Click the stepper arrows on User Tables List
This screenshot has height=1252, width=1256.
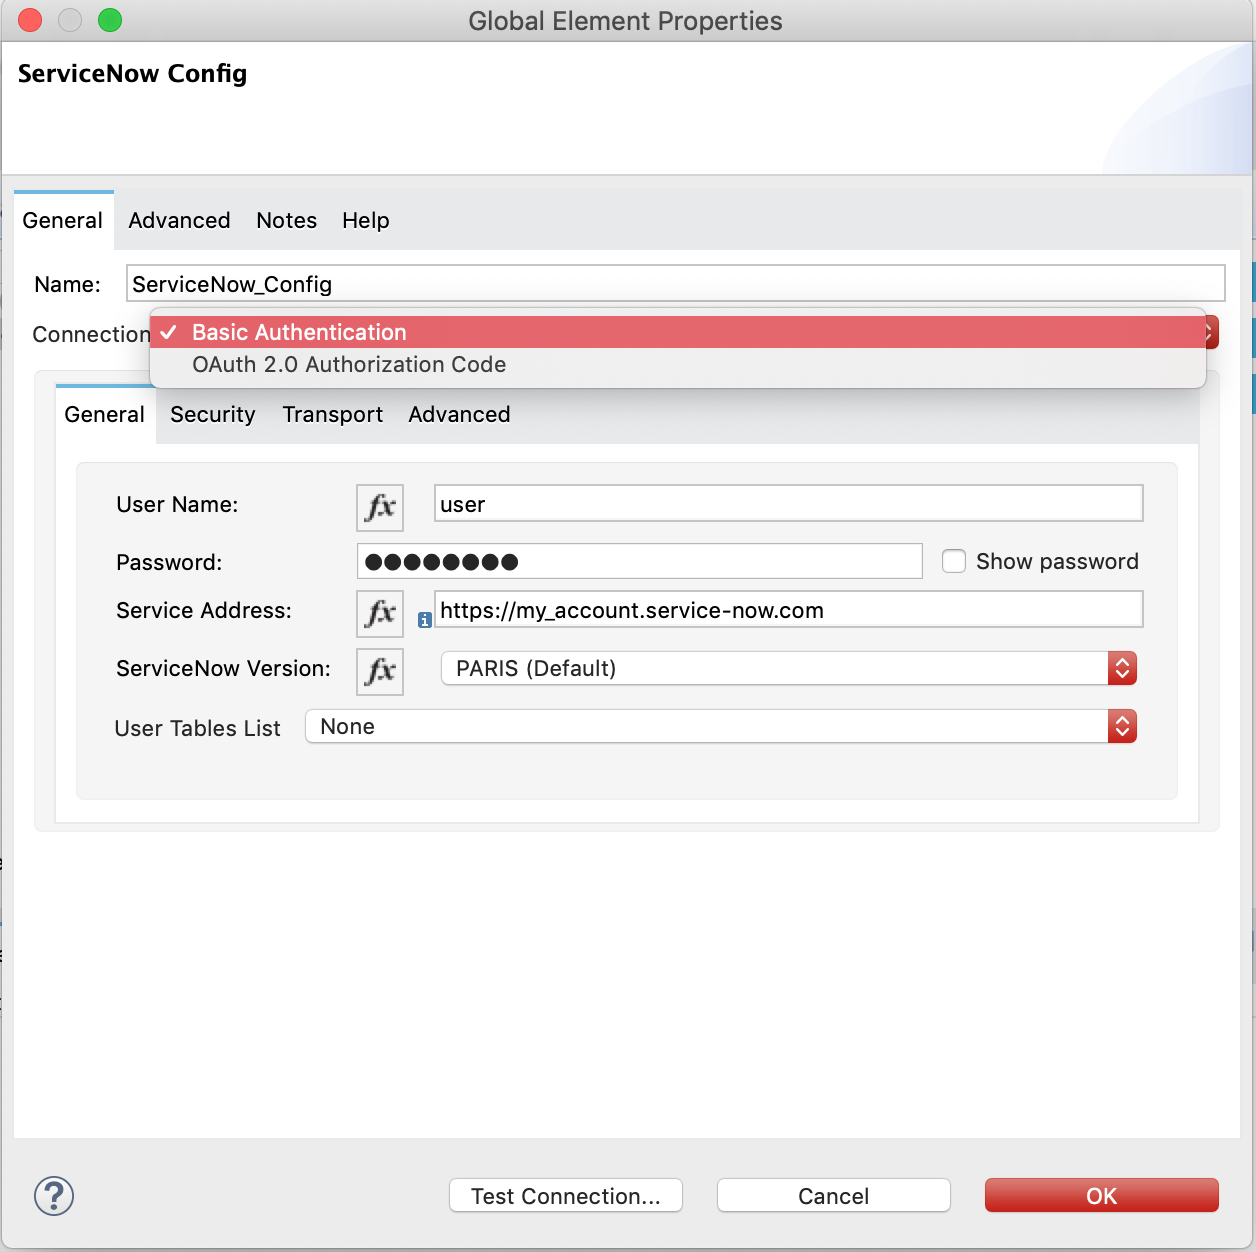[x=1122, y=726]
